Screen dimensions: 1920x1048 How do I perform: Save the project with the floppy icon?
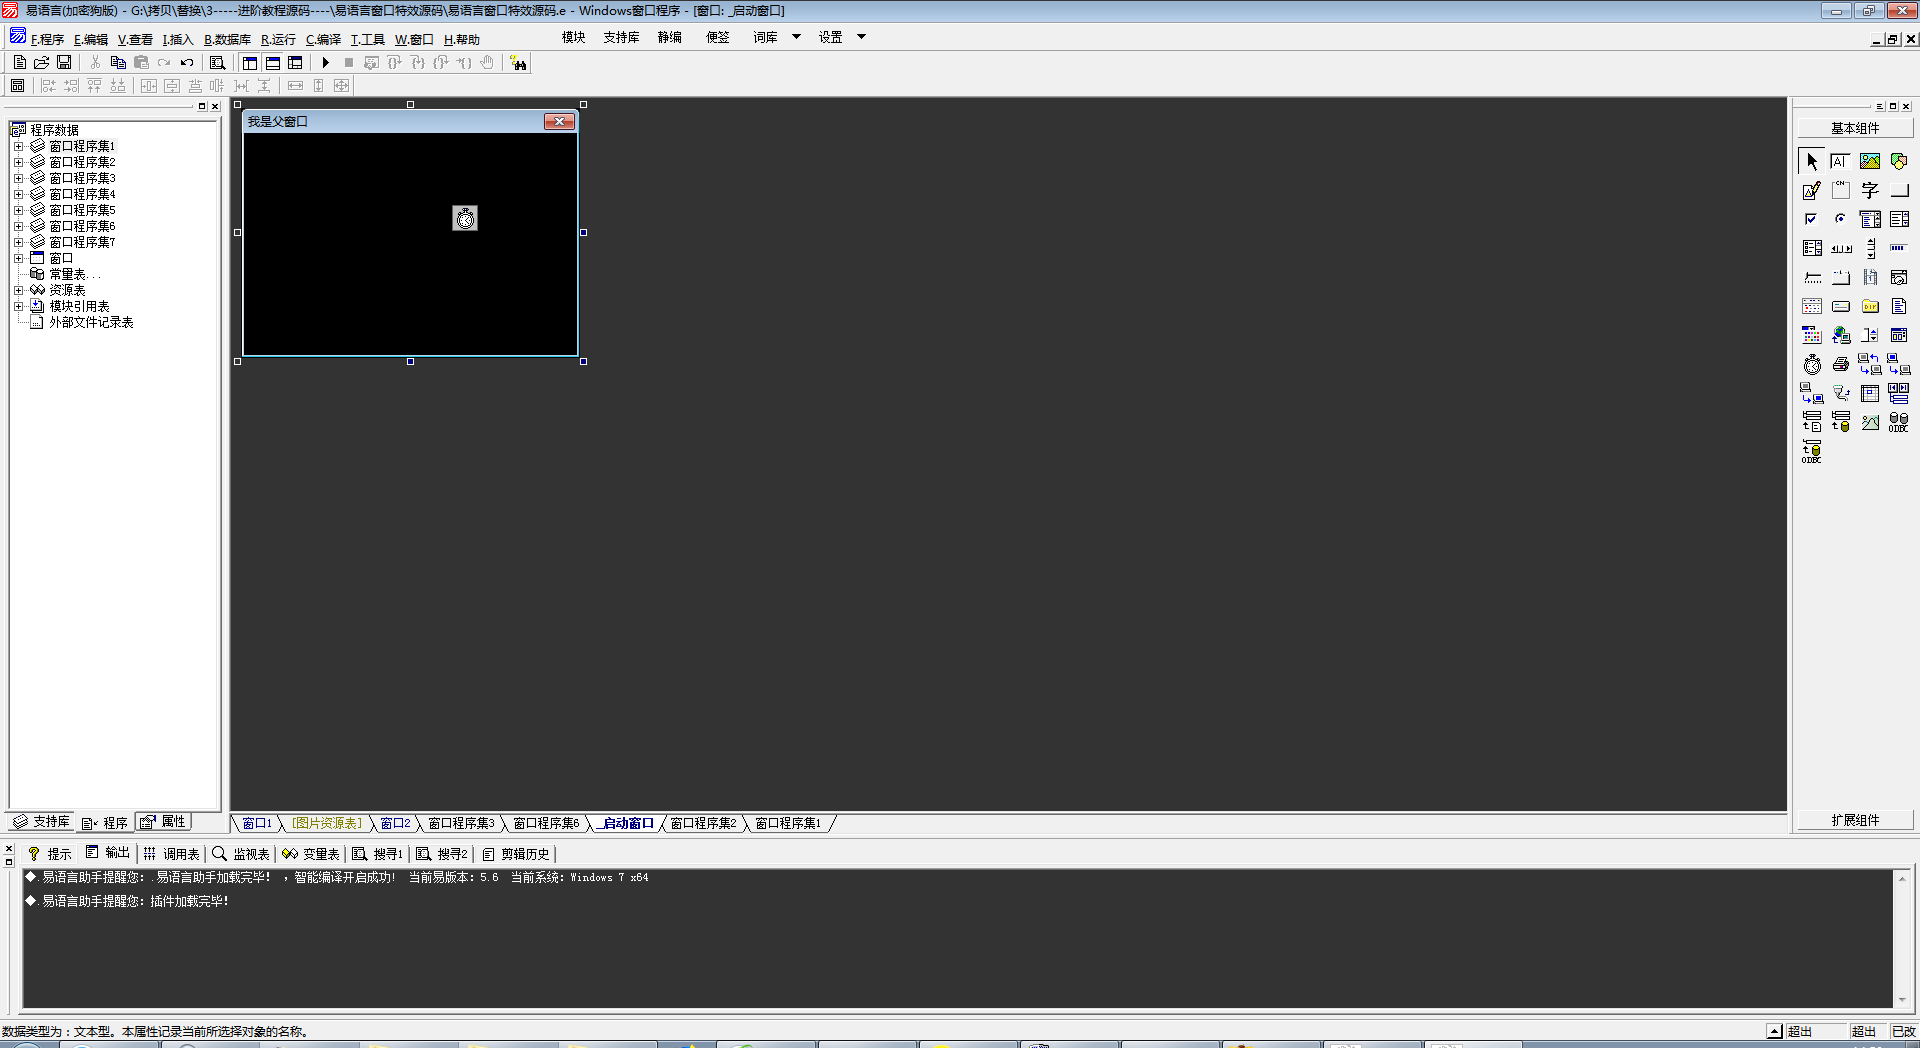64,62
